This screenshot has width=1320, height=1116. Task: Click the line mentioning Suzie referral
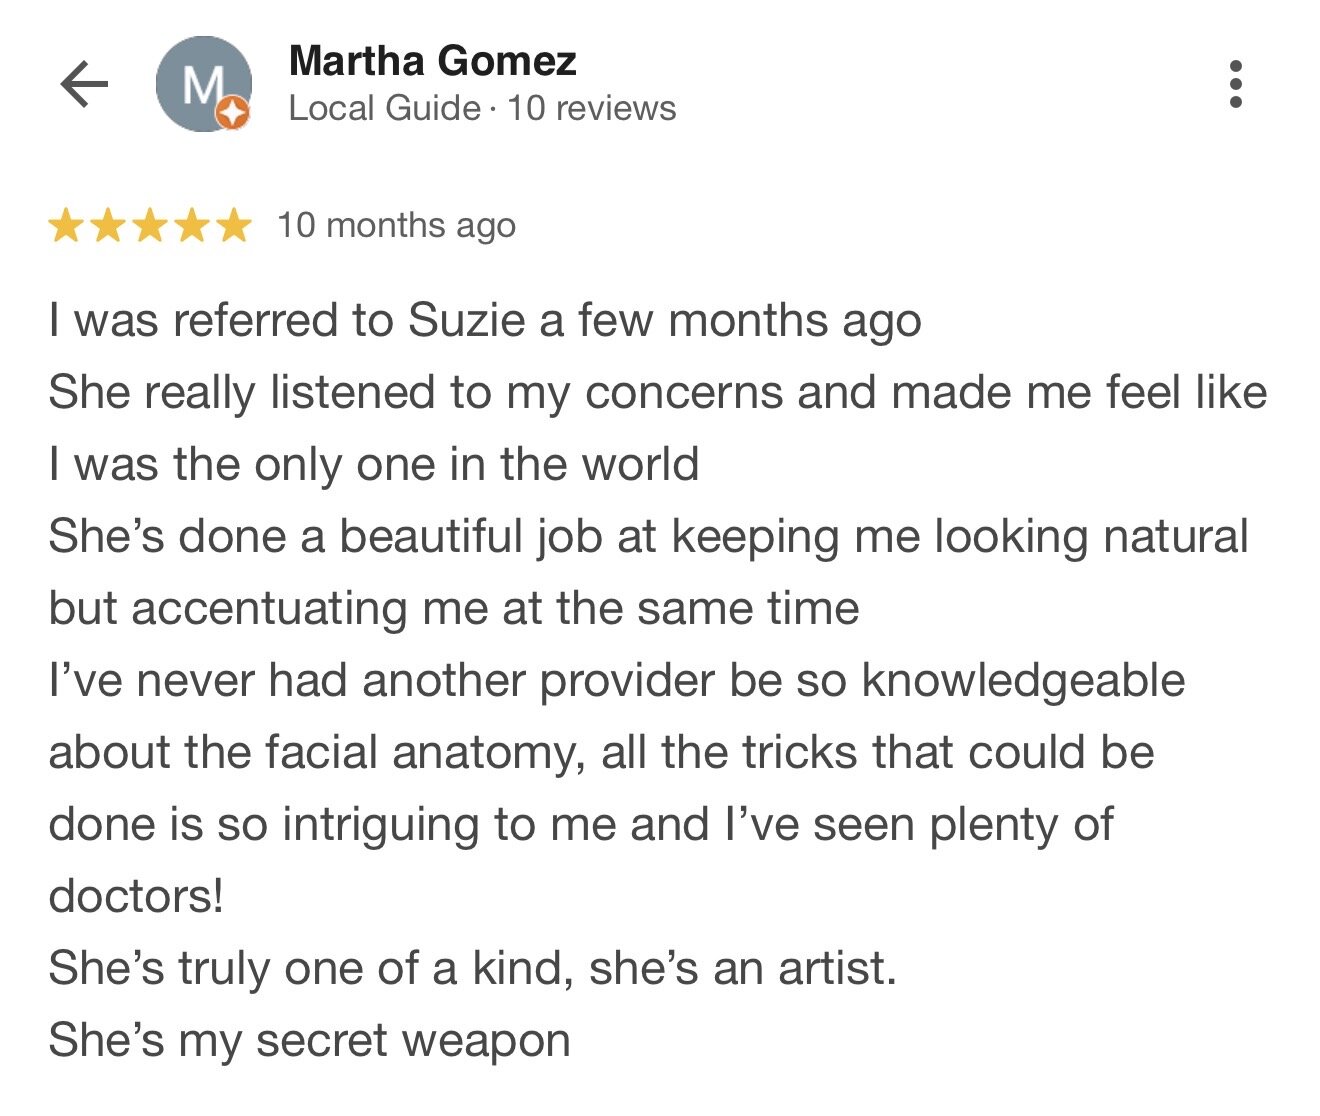485,321
